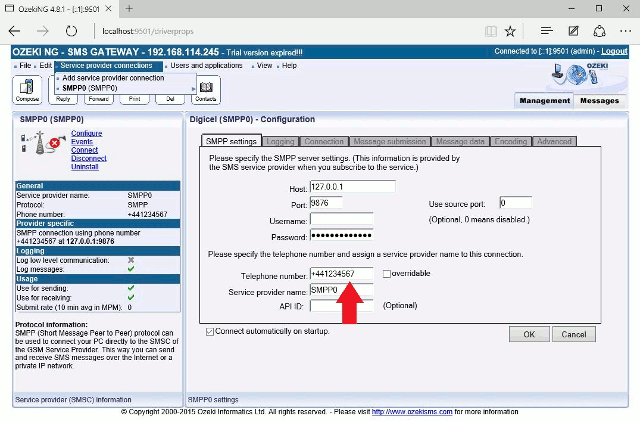Click the Ozeki logo image

coord(580,74)
